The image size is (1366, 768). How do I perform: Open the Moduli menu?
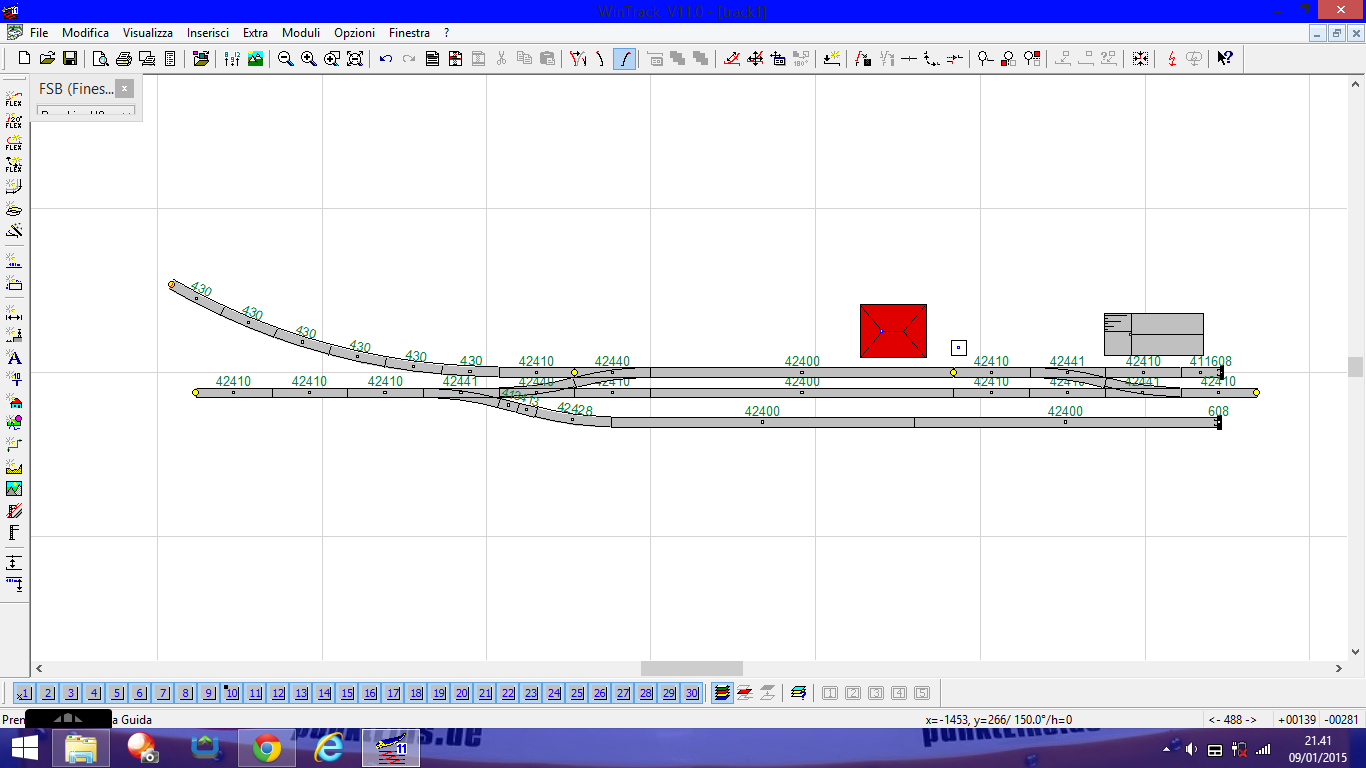[x=301, y=33]
